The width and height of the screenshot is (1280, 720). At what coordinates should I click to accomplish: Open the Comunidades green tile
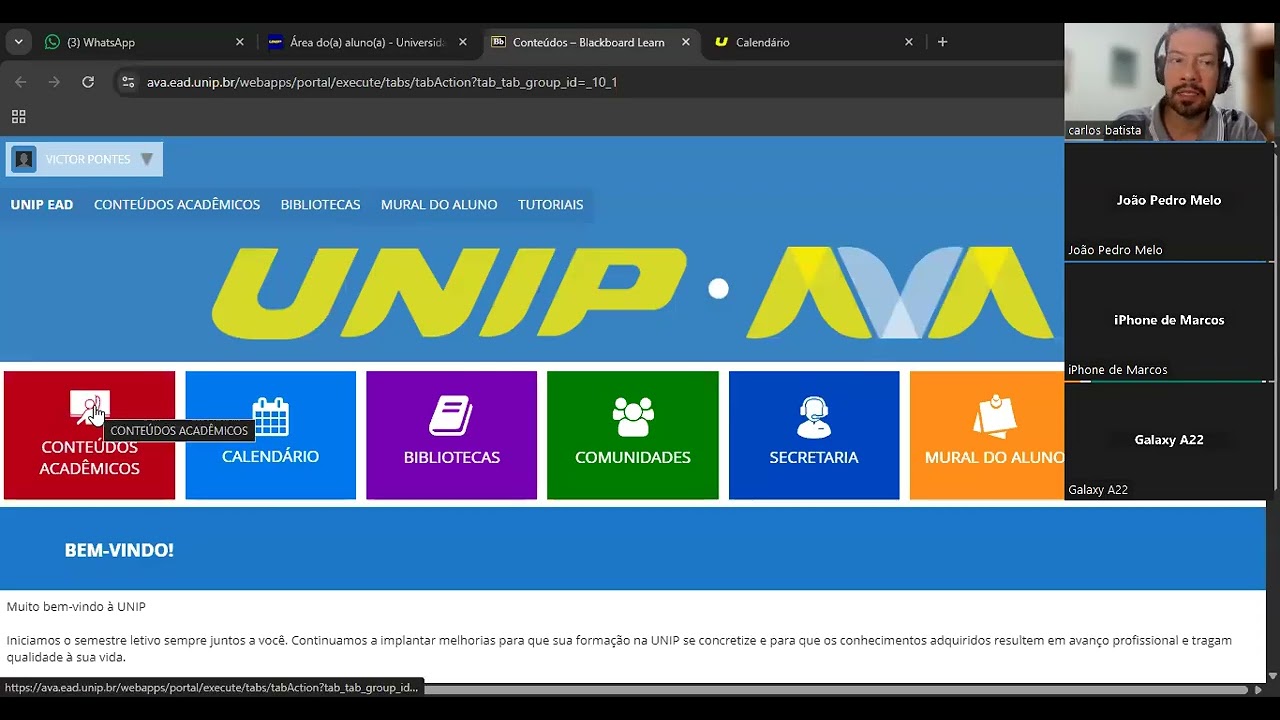pos(632,435)
